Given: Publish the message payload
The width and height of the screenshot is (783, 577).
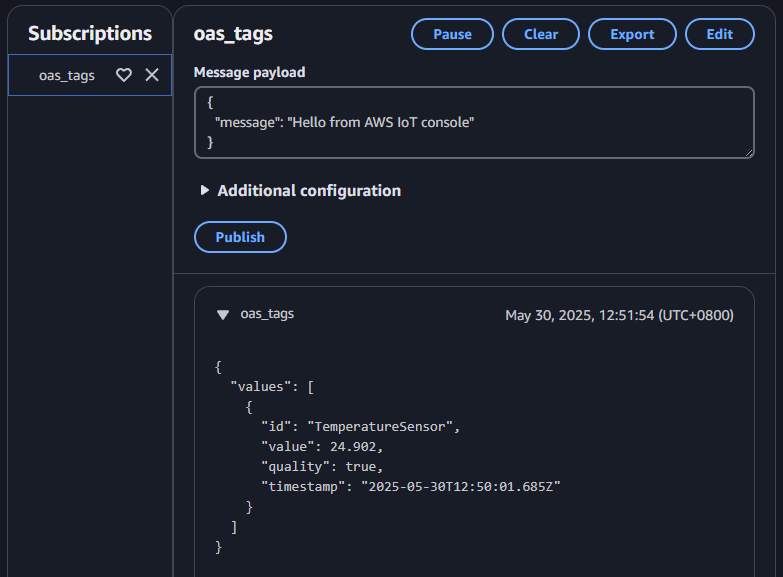Looking at the screenshot, I should pos(240,237).
